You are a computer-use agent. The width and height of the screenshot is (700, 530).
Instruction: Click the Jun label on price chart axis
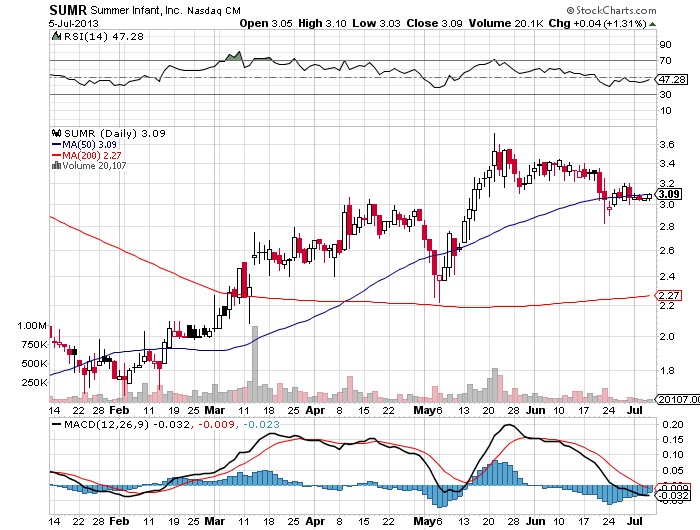point(535,410)
